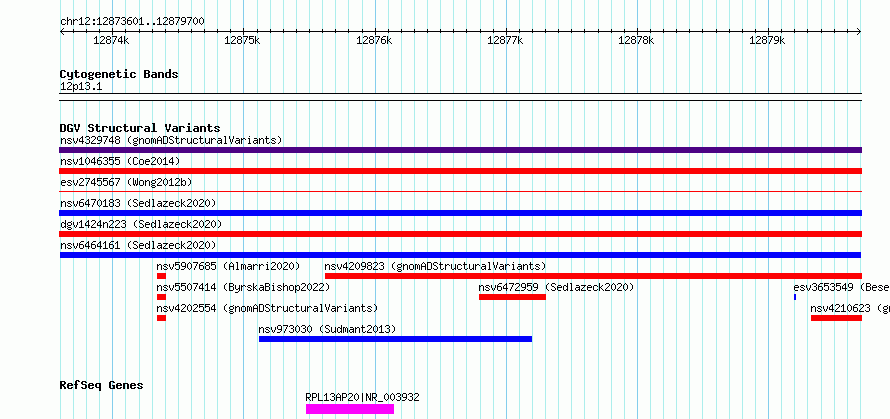Image resolution: width=890 pixels, height=419 pixels.
Task: Select the long red bar under nsv4209823
Action: pyautogui.click(x=593, y=276)
